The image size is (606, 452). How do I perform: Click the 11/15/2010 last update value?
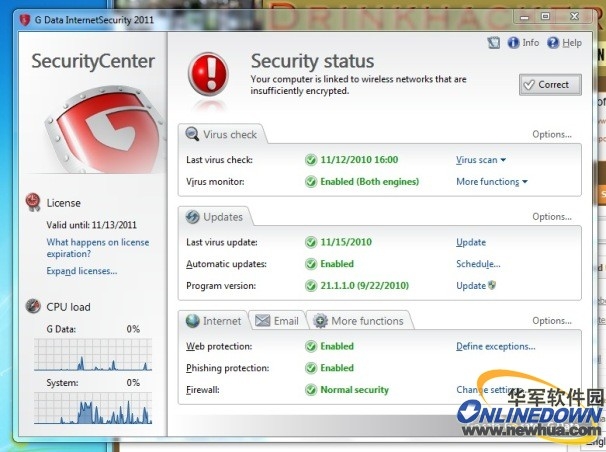pos(346,242)
